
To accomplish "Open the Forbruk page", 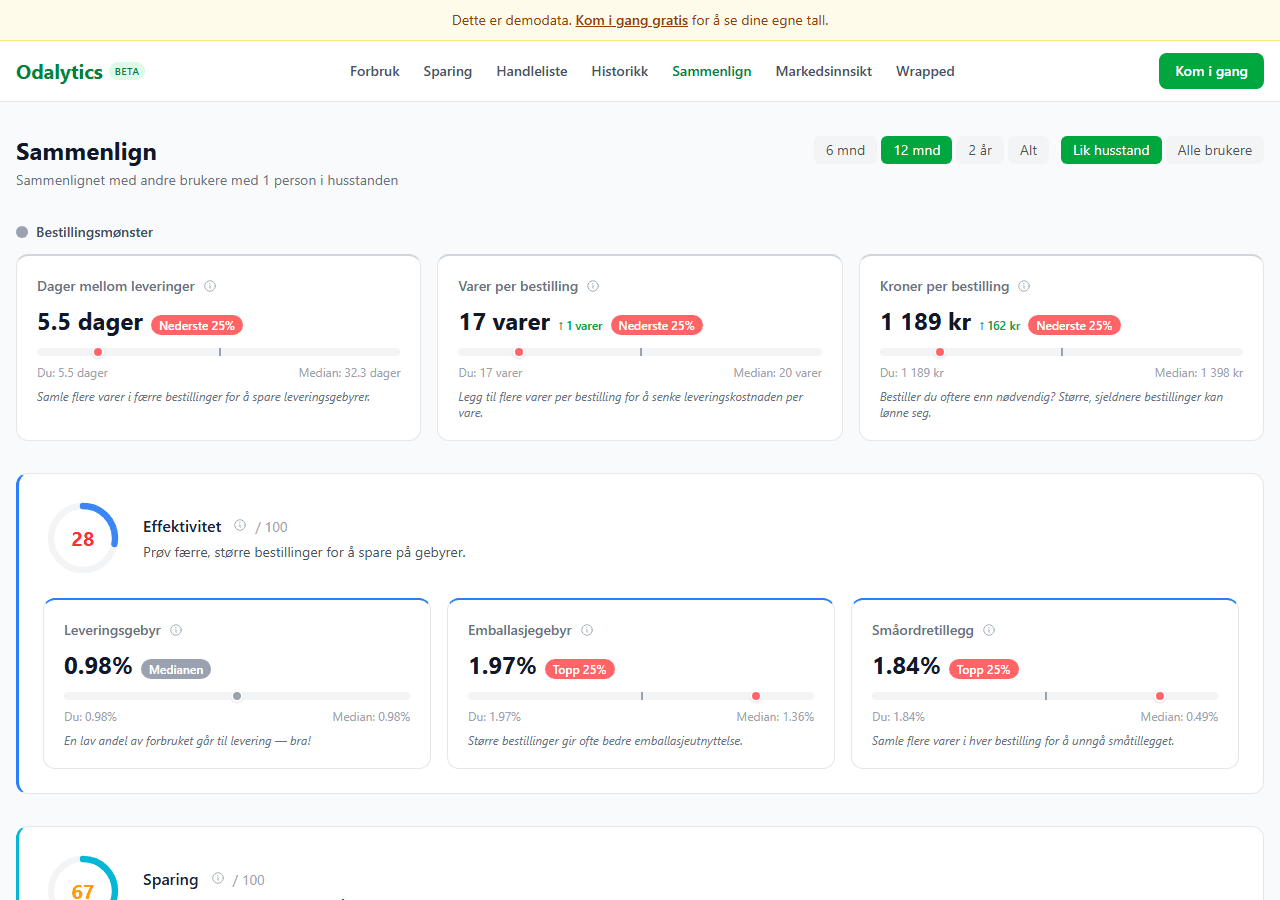I will pos(375,71).
